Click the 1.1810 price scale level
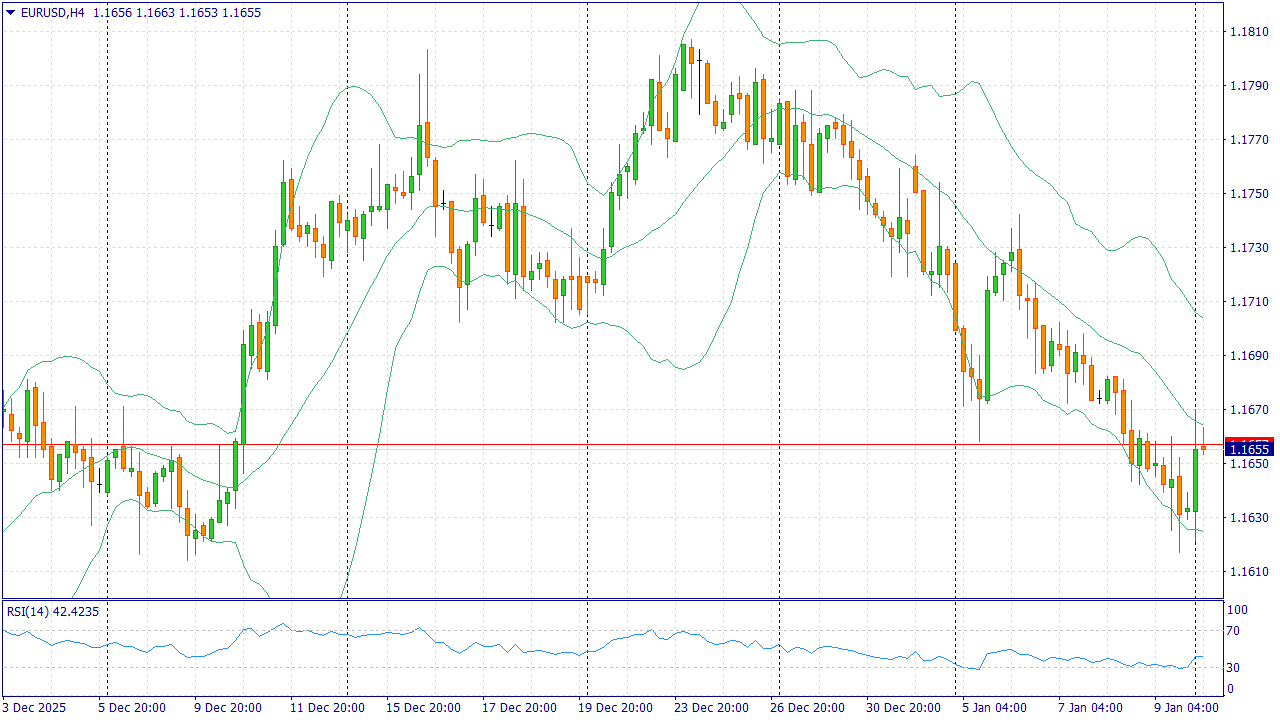1280x720 pixels. 1247,32
